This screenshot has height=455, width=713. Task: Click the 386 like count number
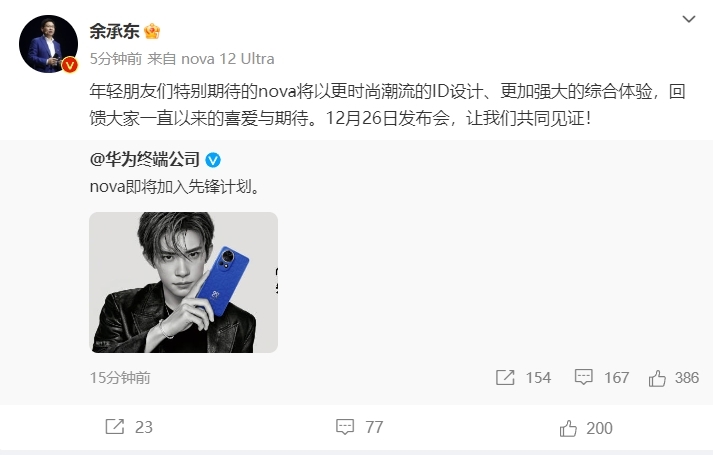687,378
